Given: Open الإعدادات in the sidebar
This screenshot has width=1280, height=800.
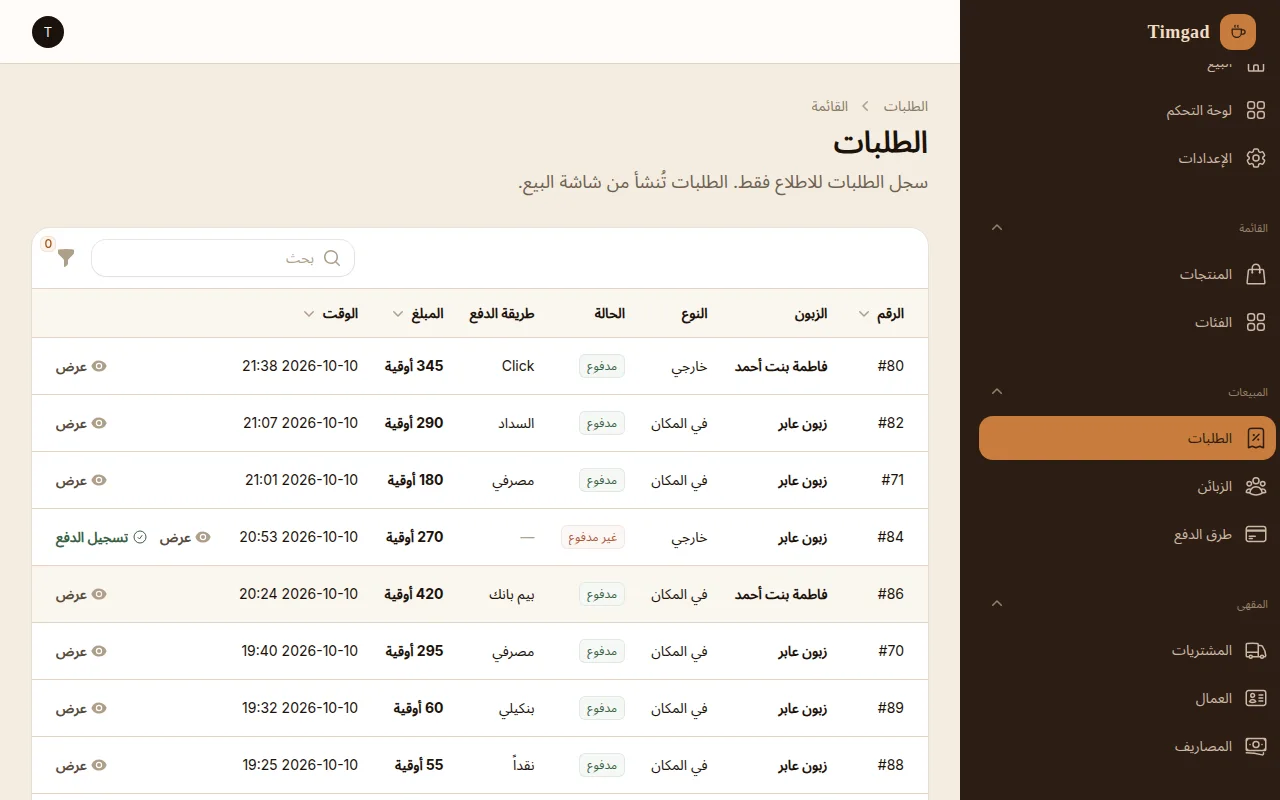Looking at the screenshot, I should click(x=1128, y=158).
